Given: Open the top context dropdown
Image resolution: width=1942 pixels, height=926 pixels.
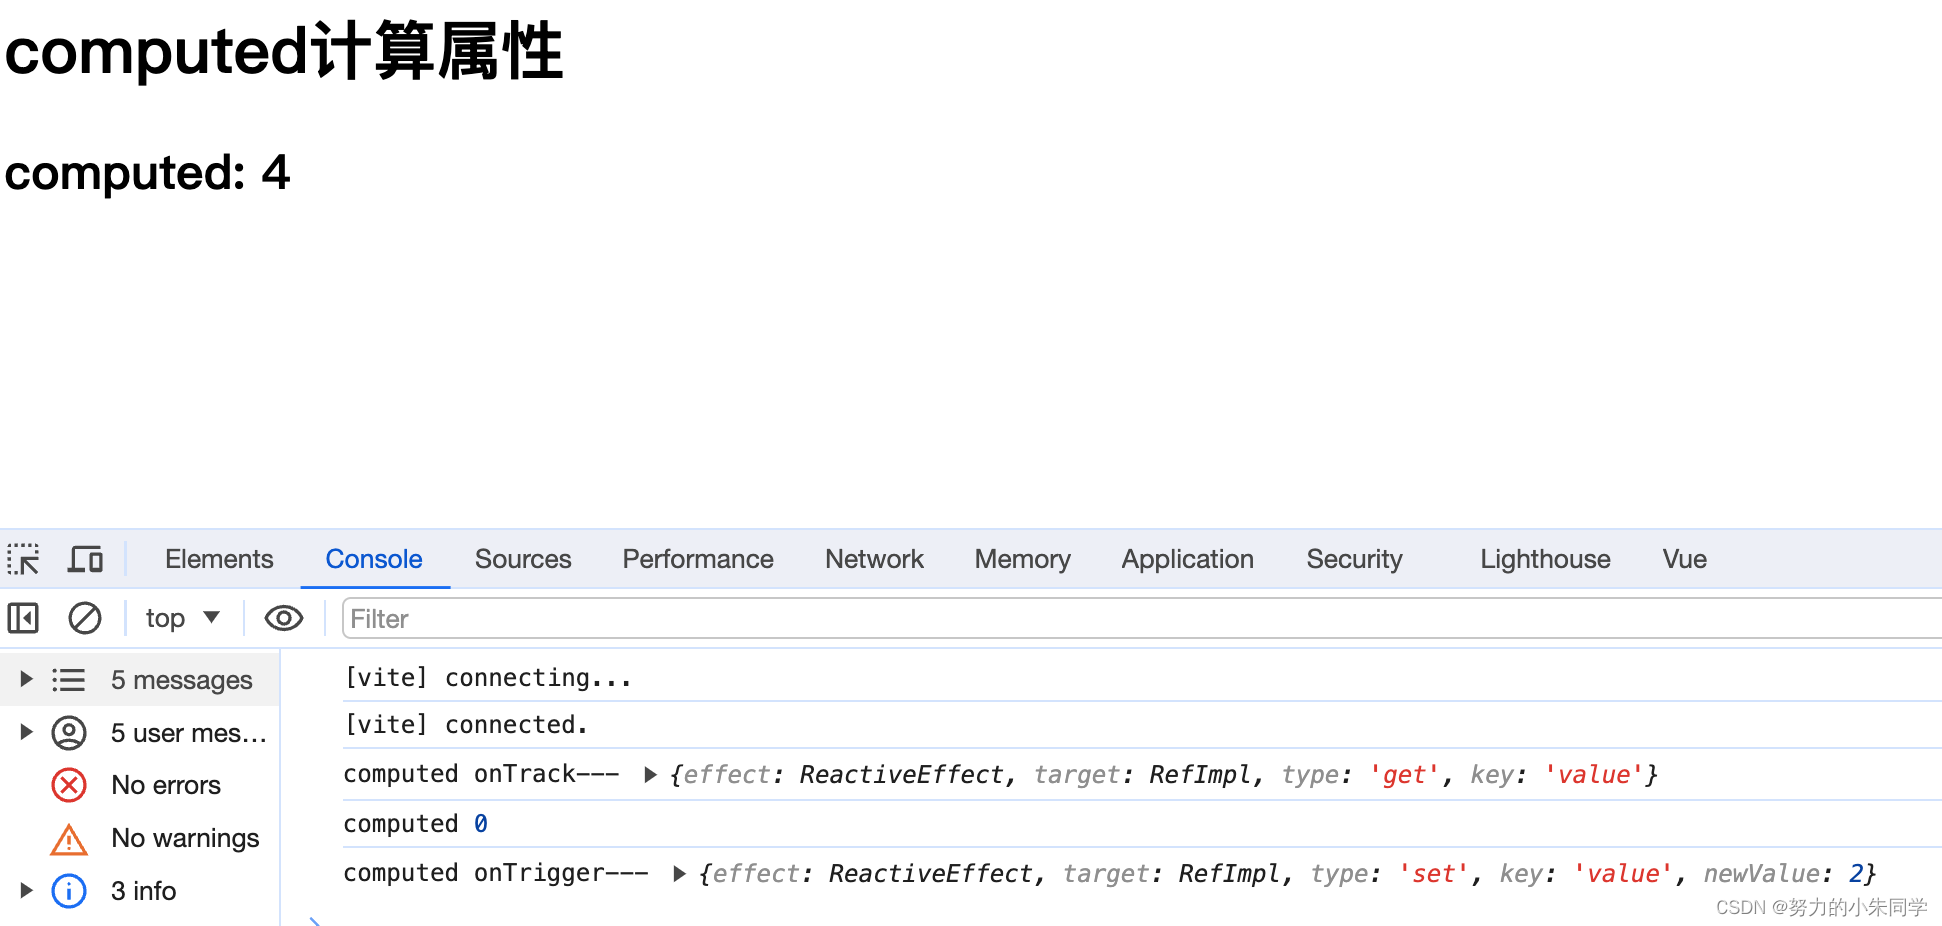Looking at the screenshot, I should (x=182, y=618).
